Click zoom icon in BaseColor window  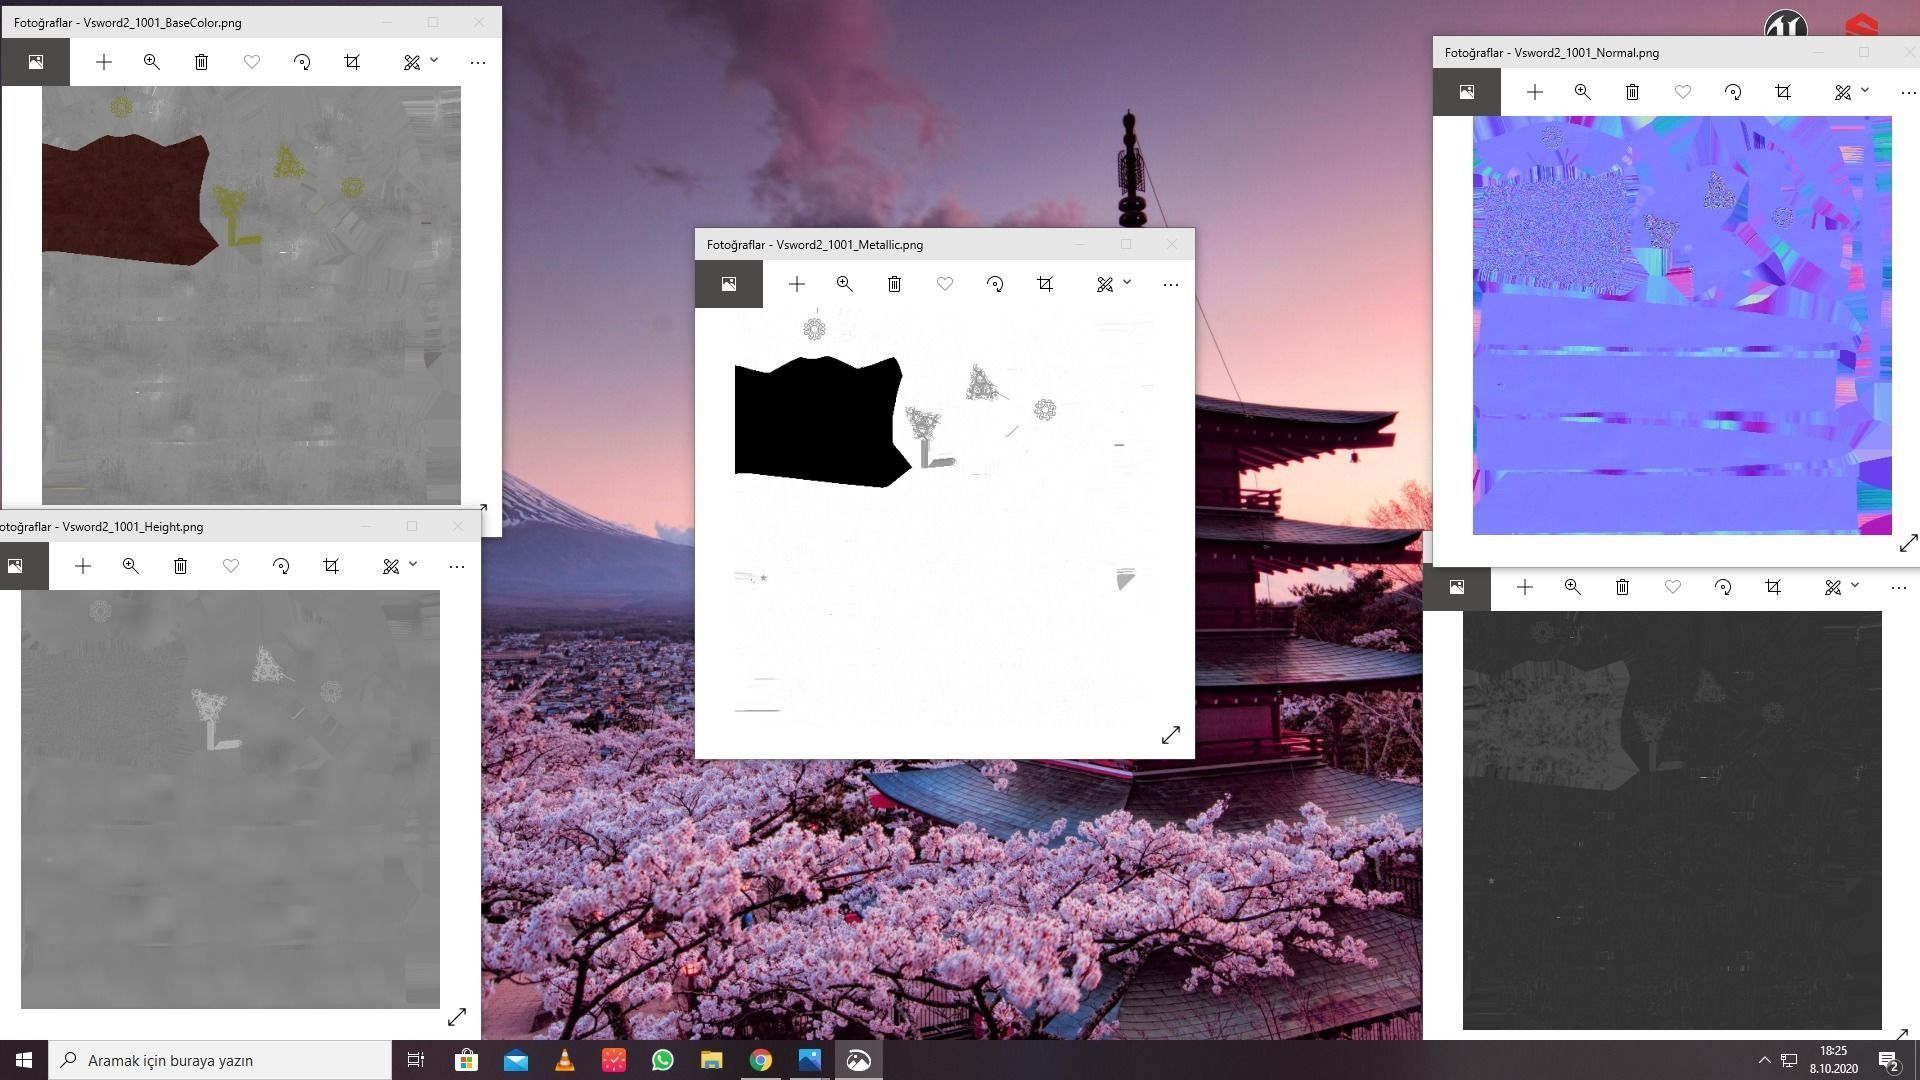tap(151, 62)
